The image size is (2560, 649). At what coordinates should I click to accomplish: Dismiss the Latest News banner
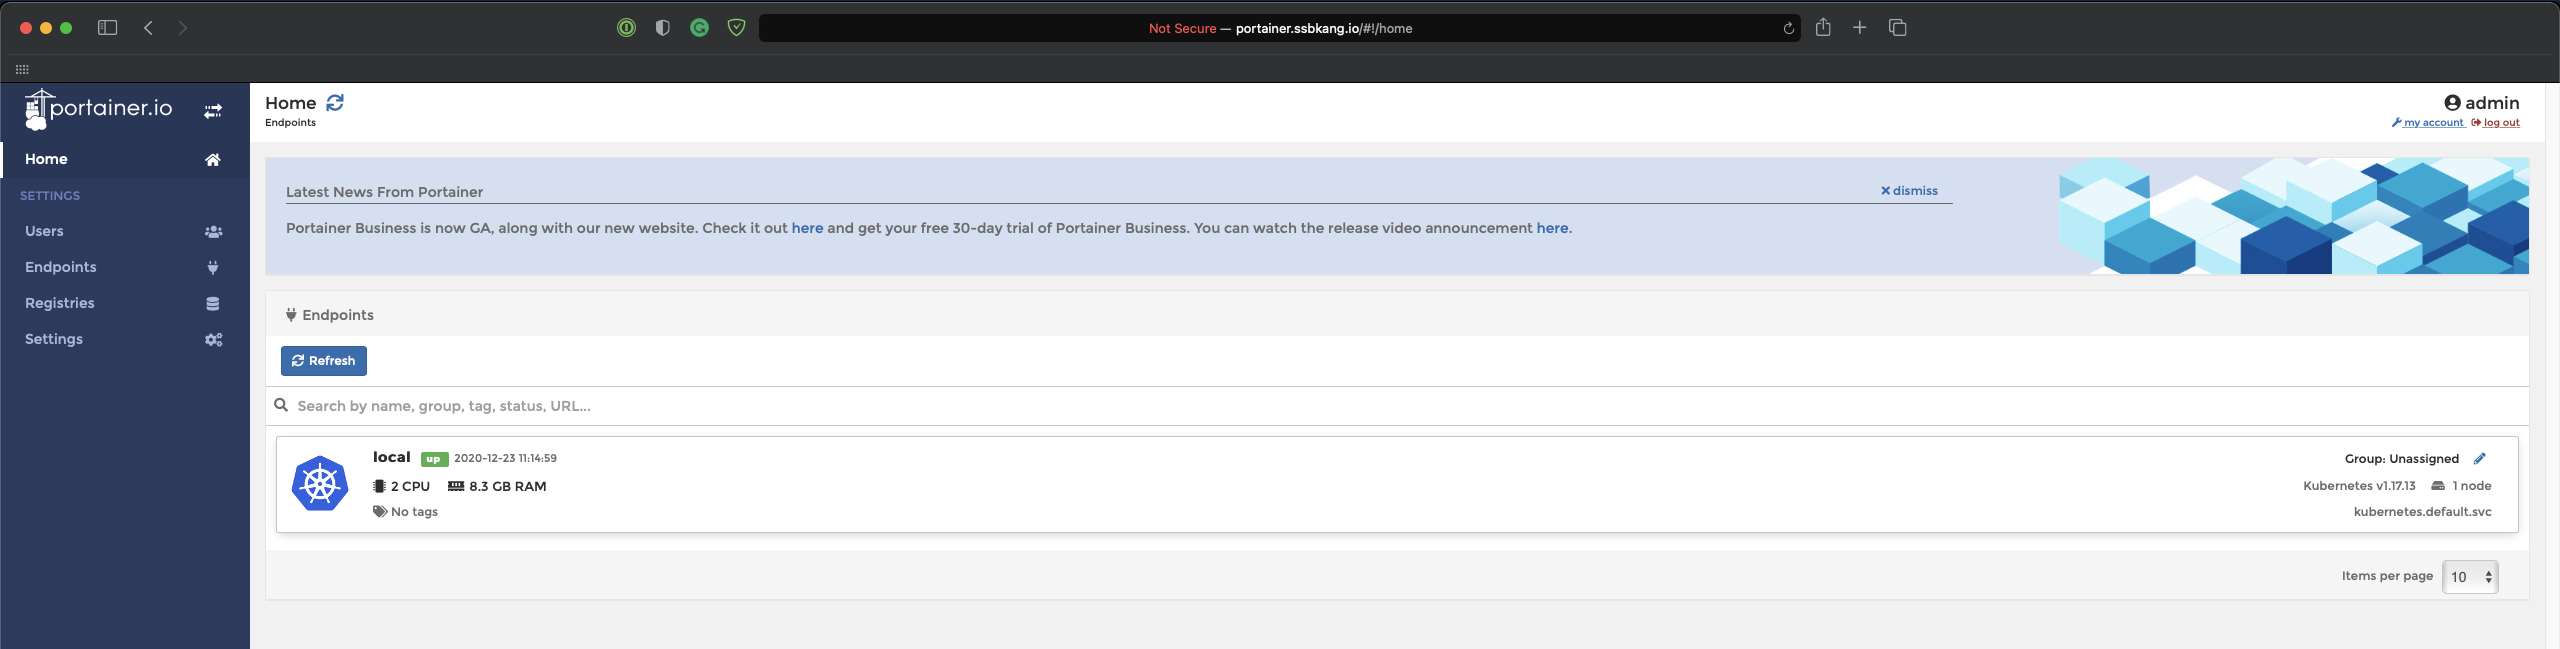pyautogui.click(x=1909, y=190)
